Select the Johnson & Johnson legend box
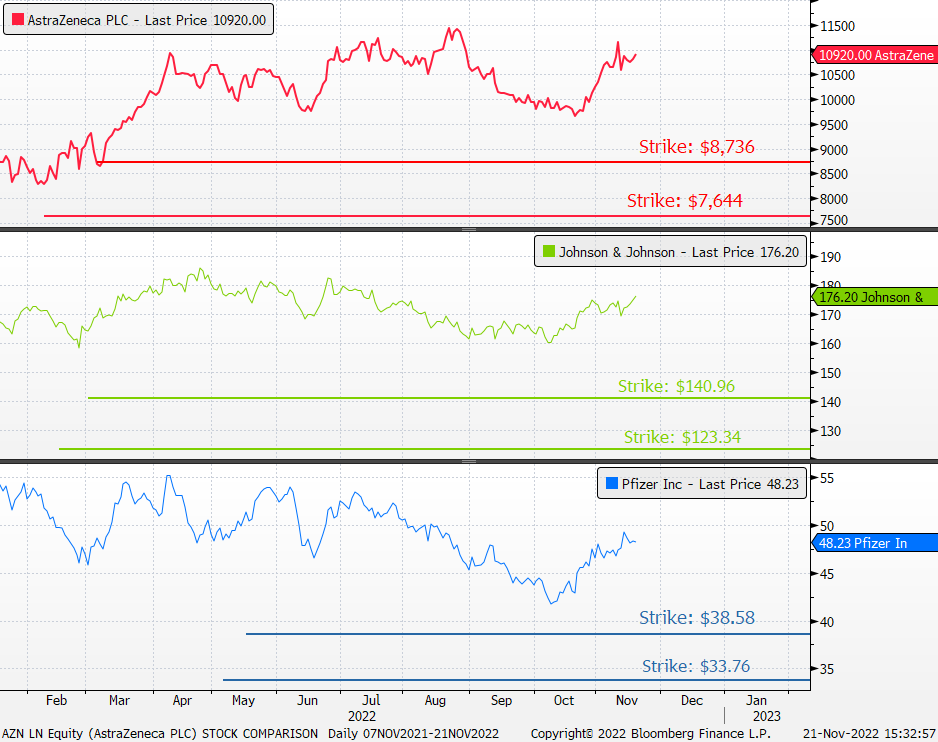Image resolution: width=938 pixels, height=742 pixels. 670,252
